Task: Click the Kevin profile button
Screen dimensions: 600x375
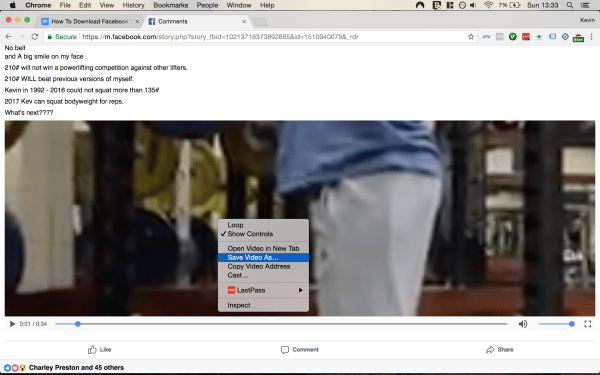Action: point(587,20)
